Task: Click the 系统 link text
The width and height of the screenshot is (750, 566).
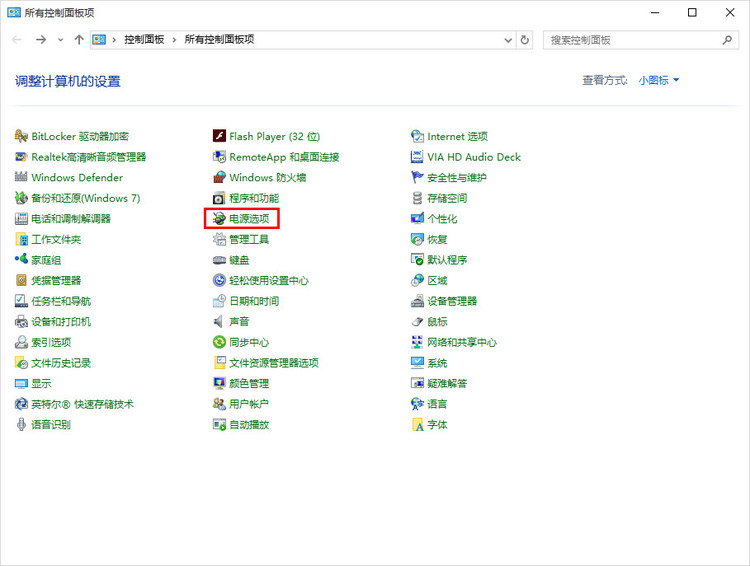Action: 437,363
